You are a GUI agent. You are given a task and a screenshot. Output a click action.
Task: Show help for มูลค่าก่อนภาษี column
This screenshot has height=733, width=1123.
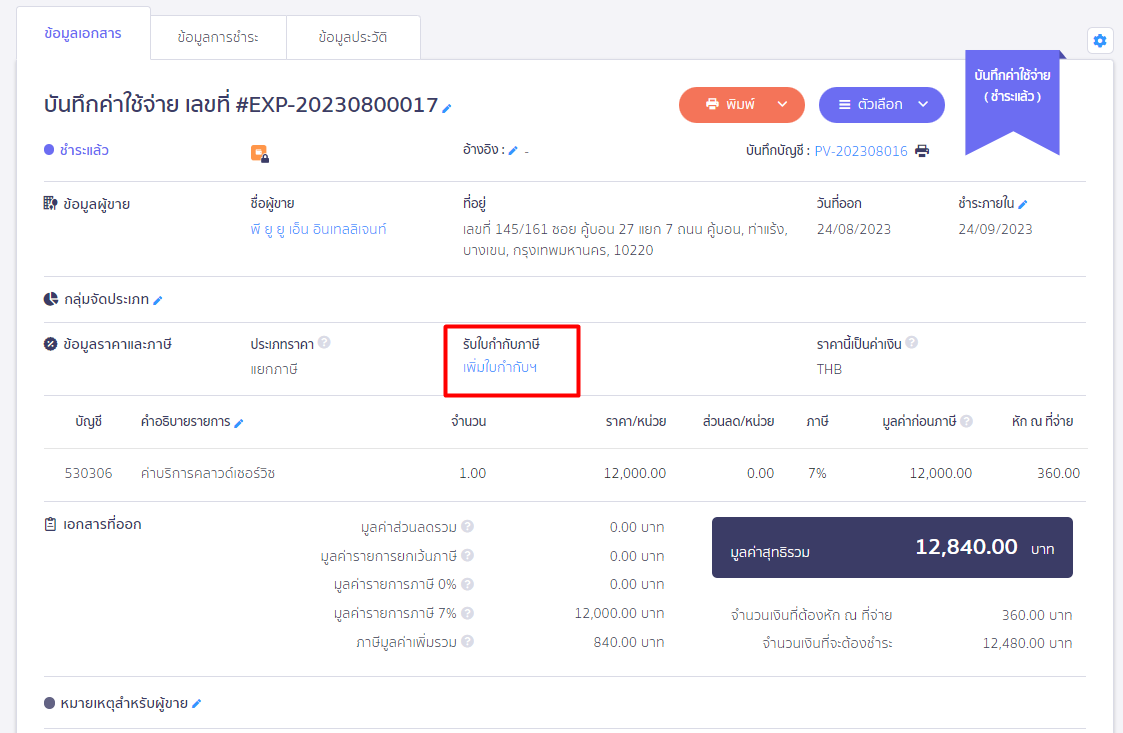pyautogui.click(x=966, y=422)
